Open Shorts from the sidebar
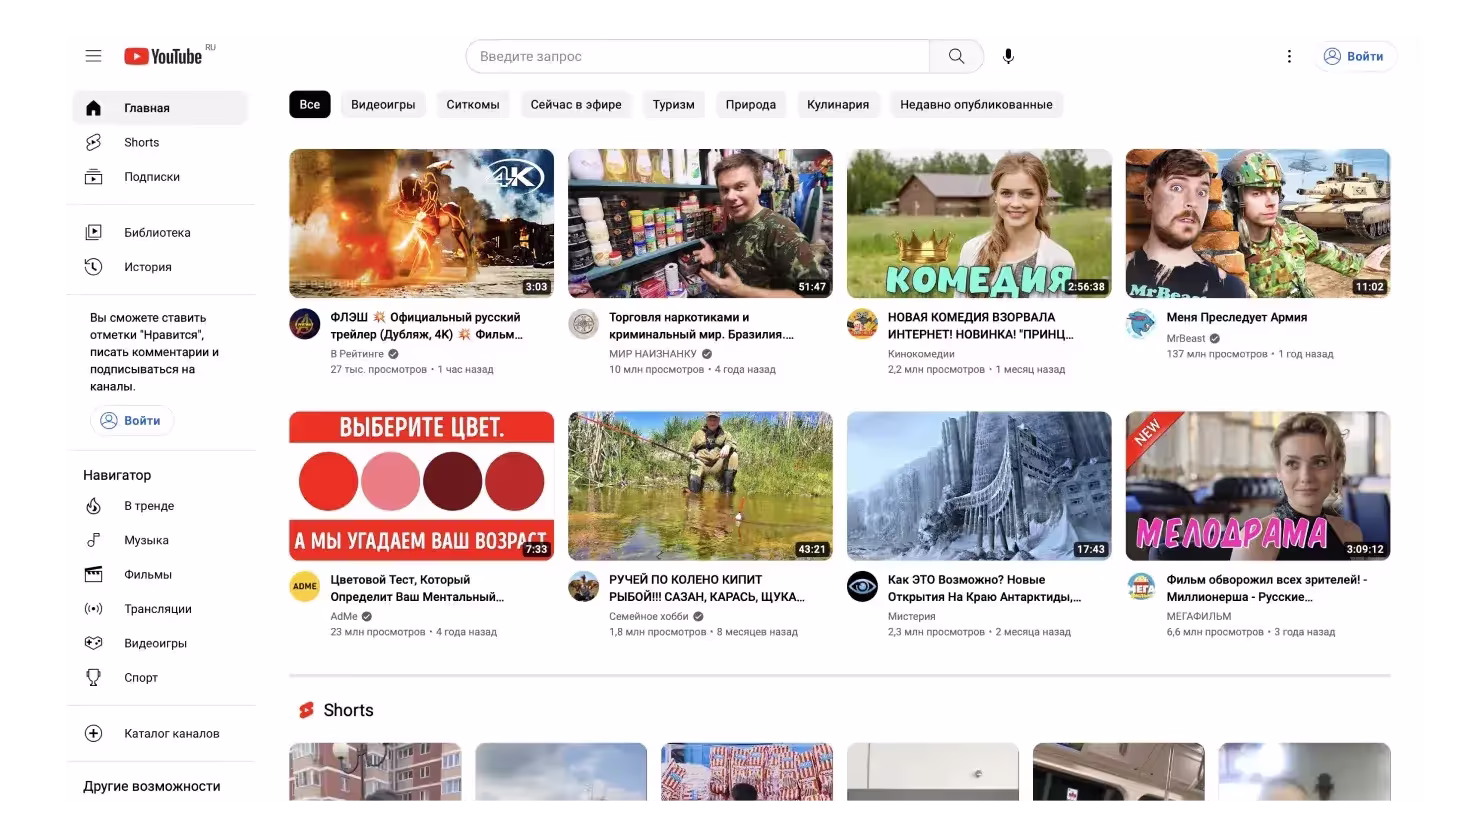 tap(141, 142)
